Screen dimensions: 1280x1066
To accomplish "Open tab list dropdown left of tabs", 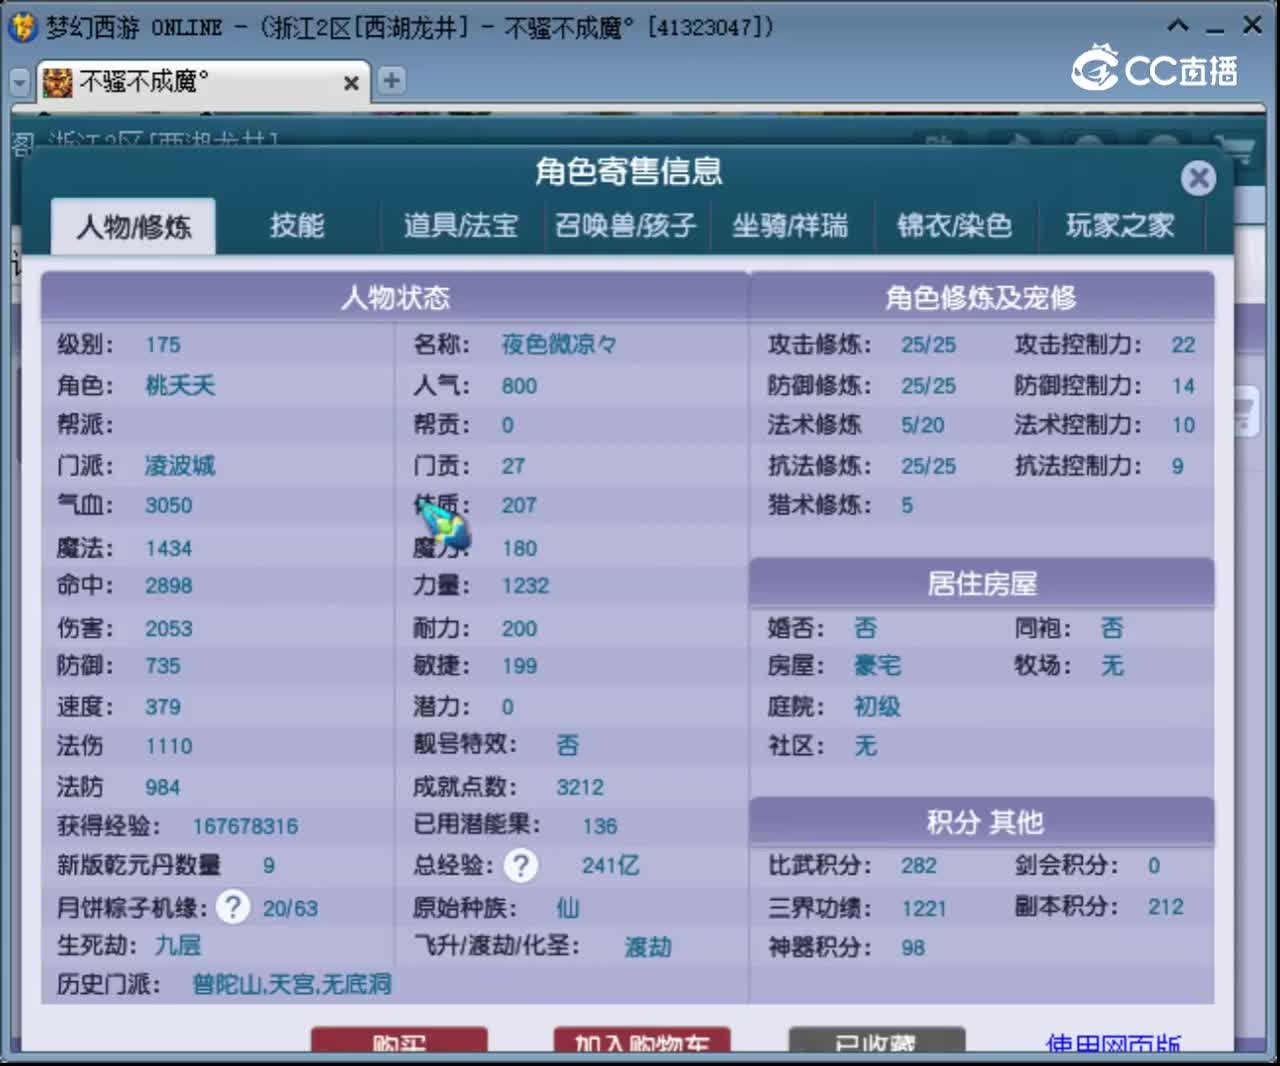I will (x=20, y=82).
